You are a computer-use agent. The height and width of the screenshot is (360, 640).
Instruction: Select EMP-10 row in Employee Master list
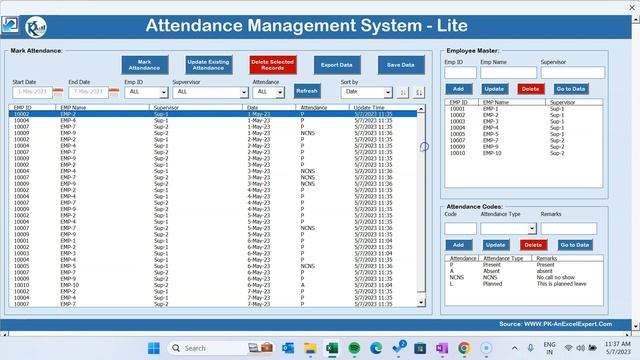click(523, 153)
